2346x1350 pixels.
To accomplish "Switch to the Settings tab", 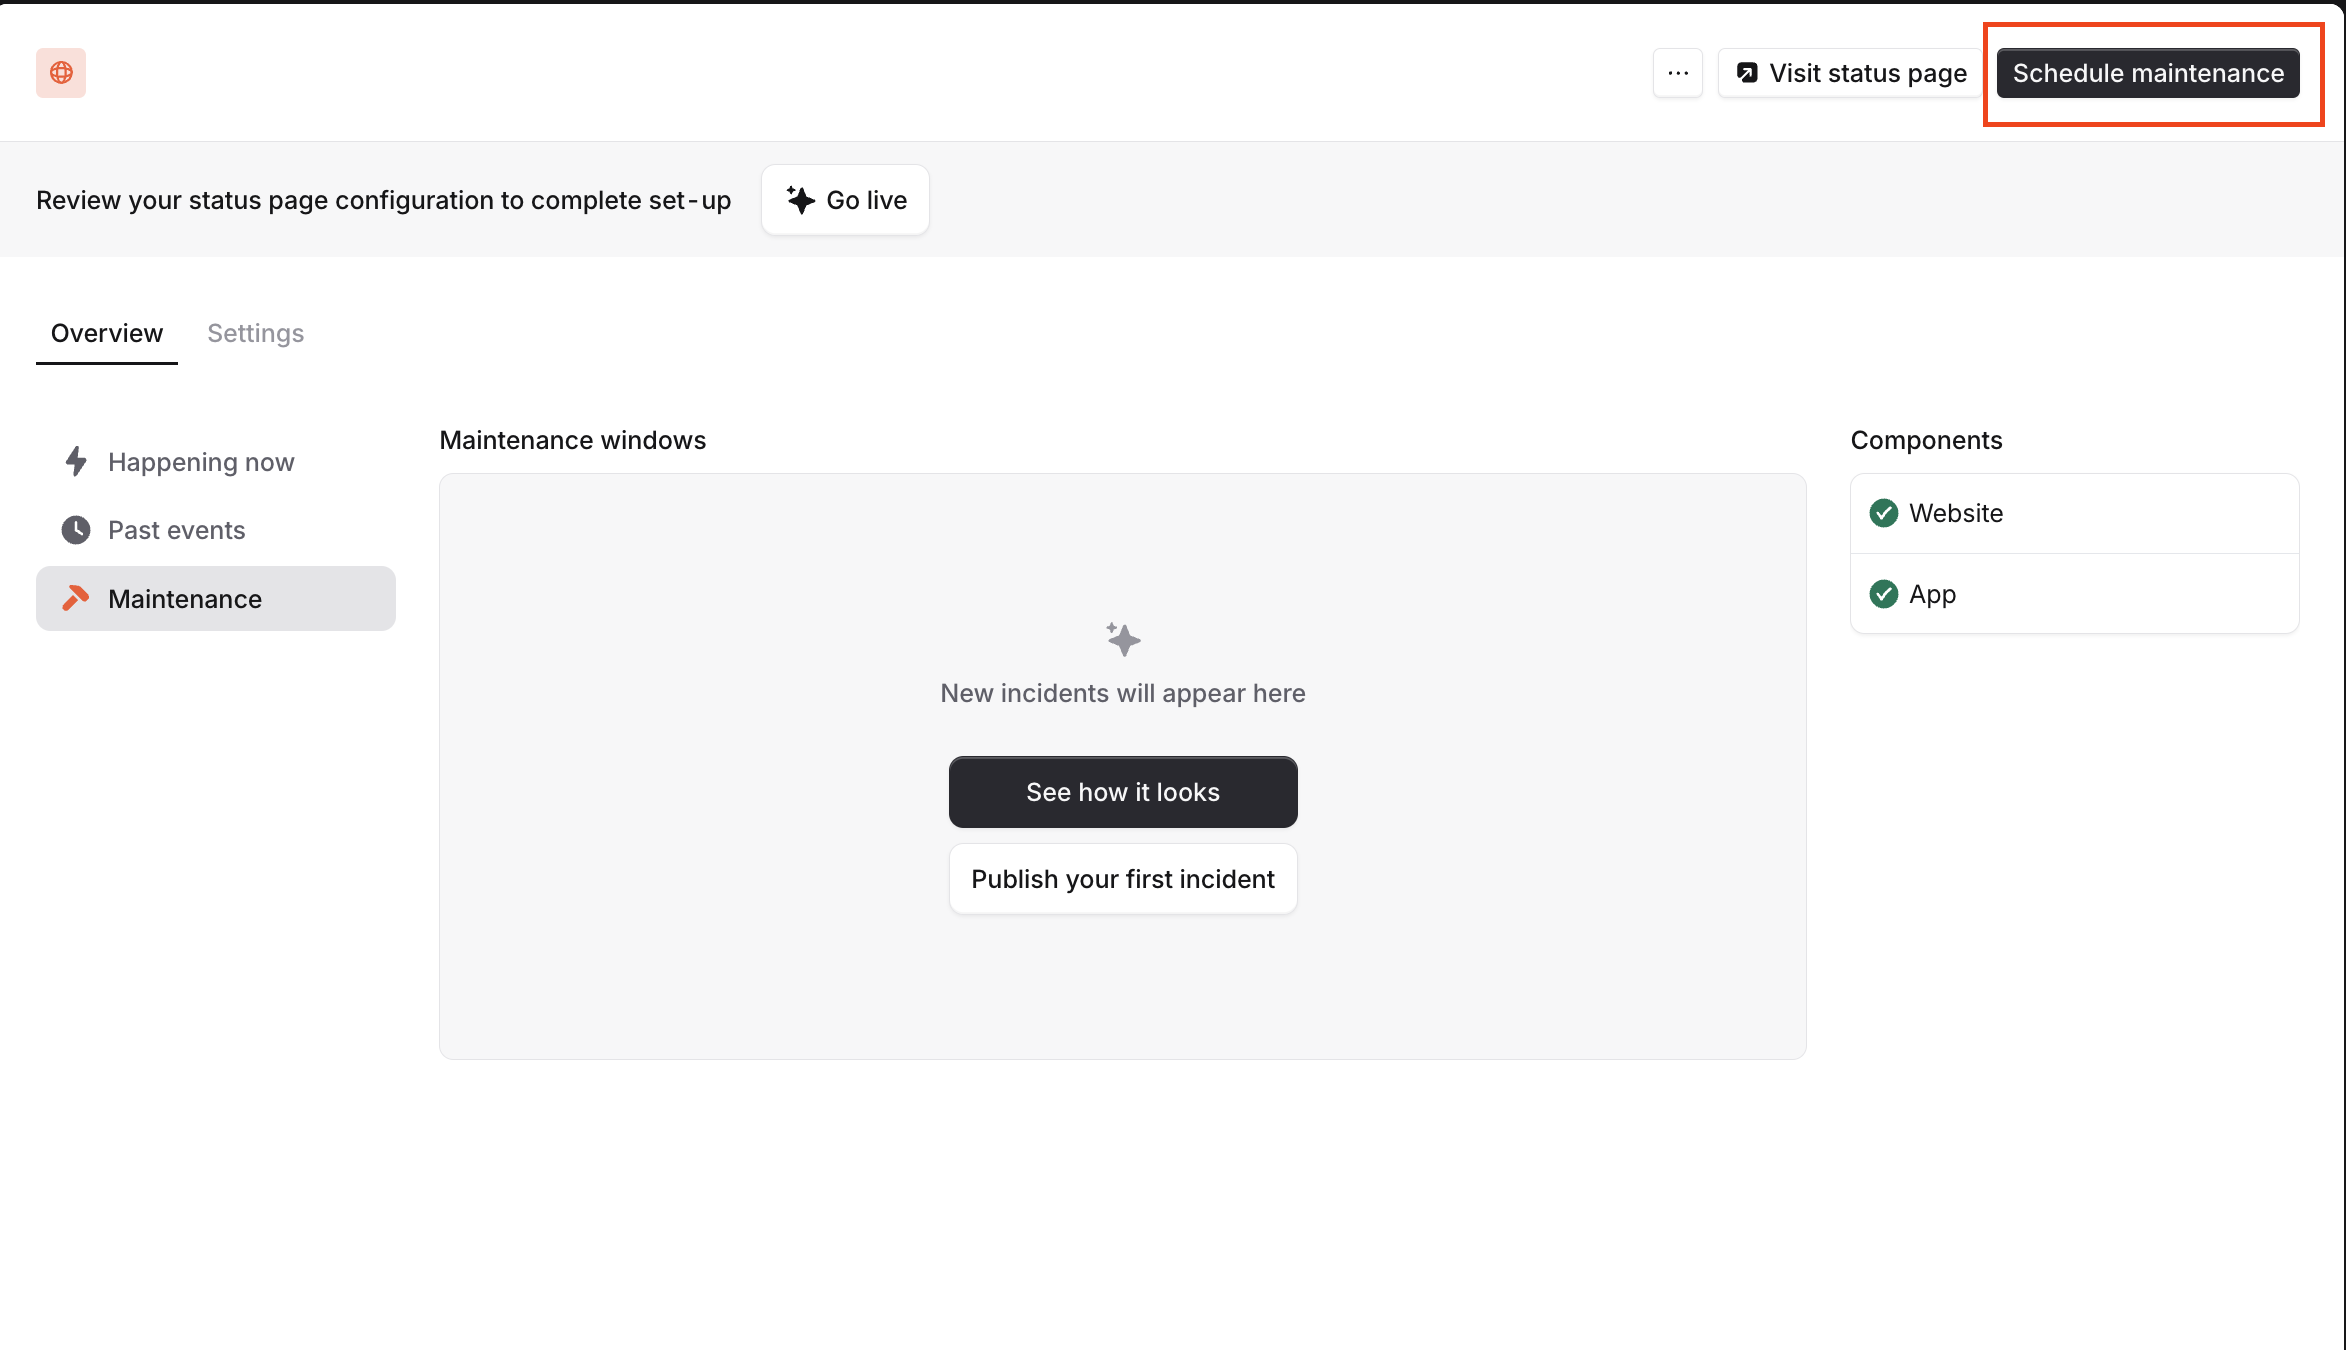I will pyautogui.click(x=255, y=333).
